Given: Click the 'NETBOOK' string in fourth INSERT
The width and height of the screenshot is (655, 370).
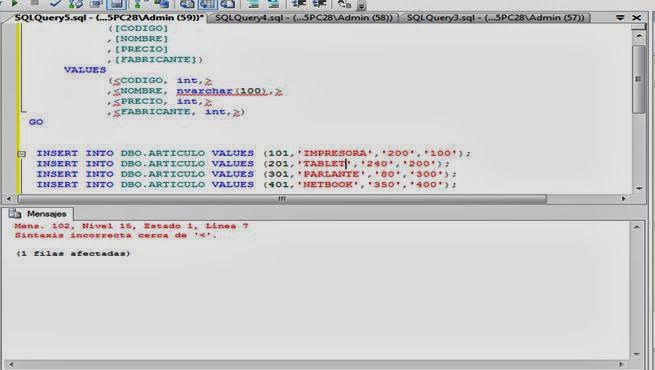Looking at the screenshot, I should [328, 185].
